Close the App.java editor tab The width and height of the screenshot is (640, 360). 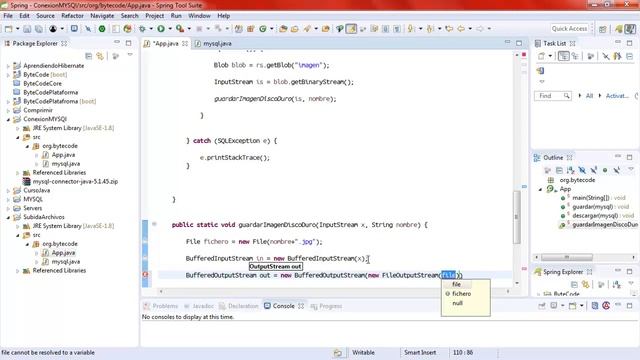click(x=185, y=43)
